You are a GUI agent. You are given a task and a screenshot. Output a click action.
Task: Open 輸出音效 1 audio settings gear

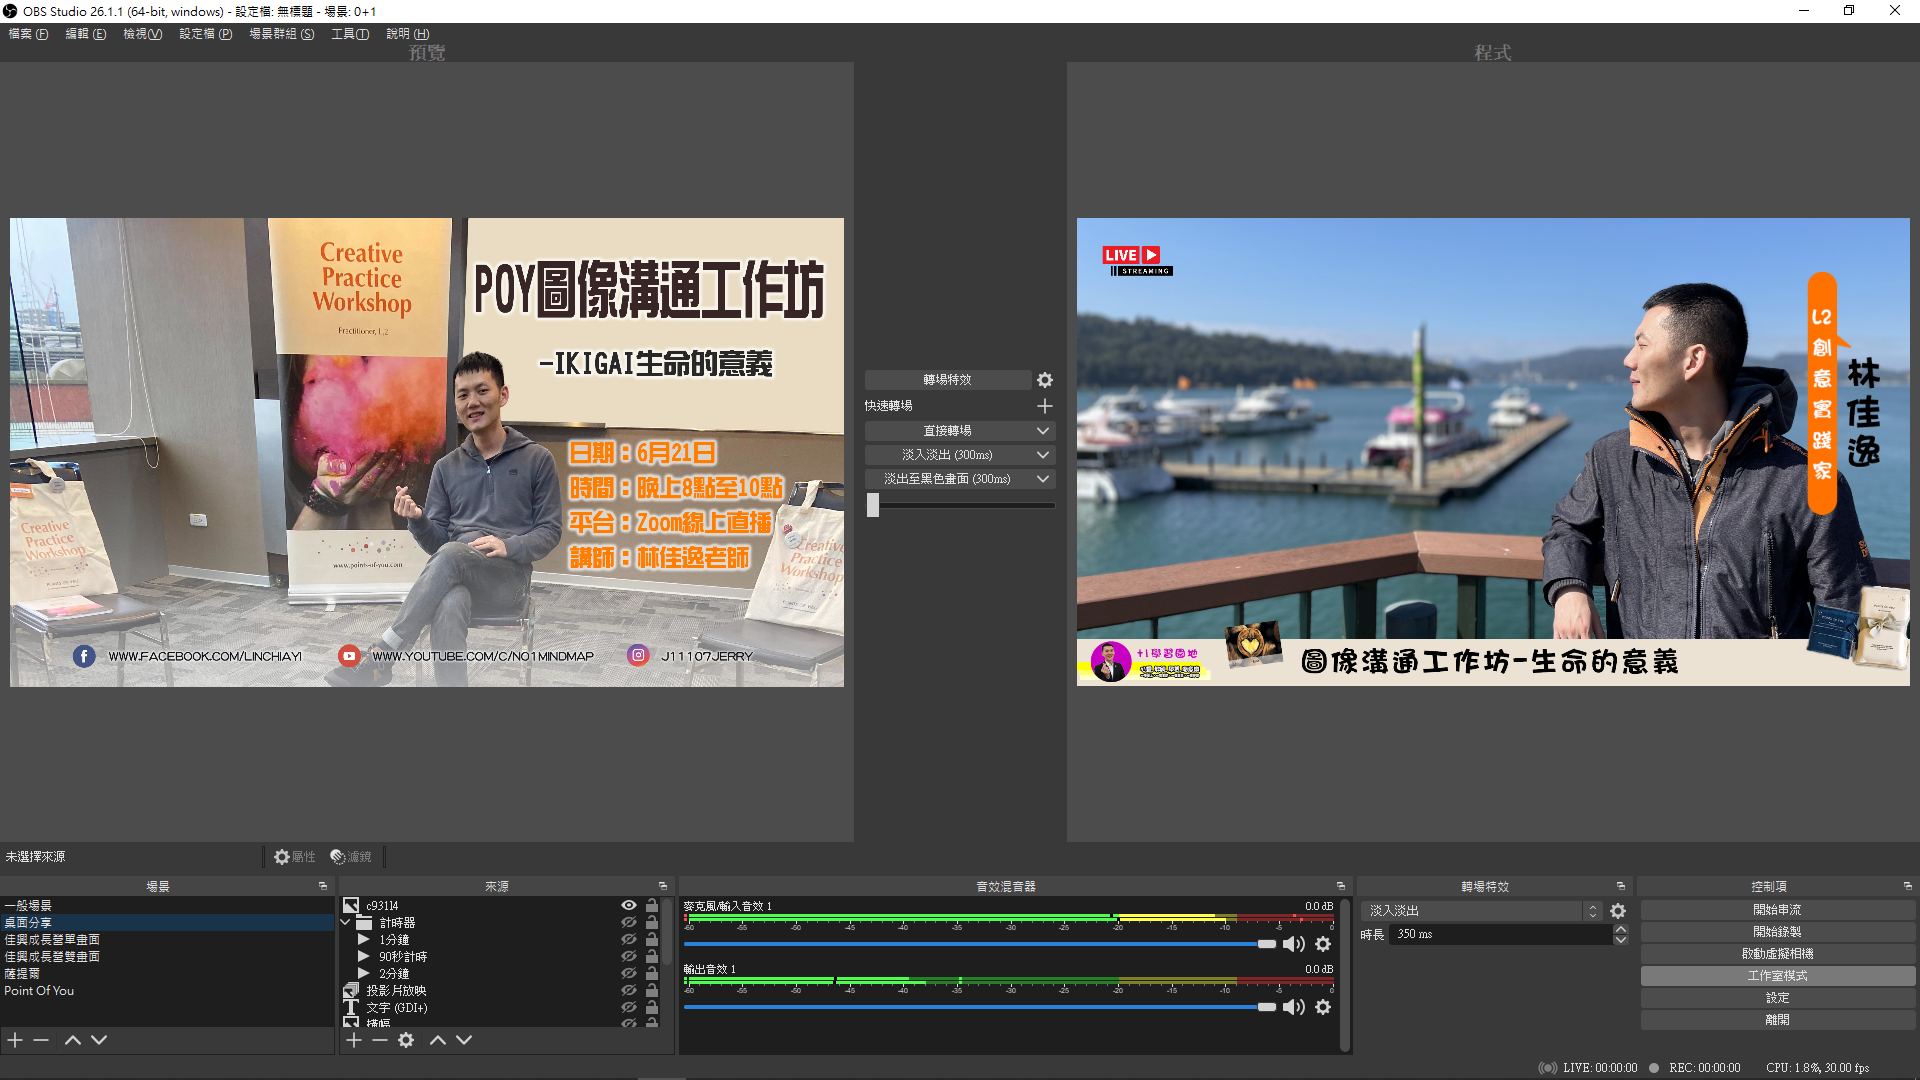coord(1323,1007)
